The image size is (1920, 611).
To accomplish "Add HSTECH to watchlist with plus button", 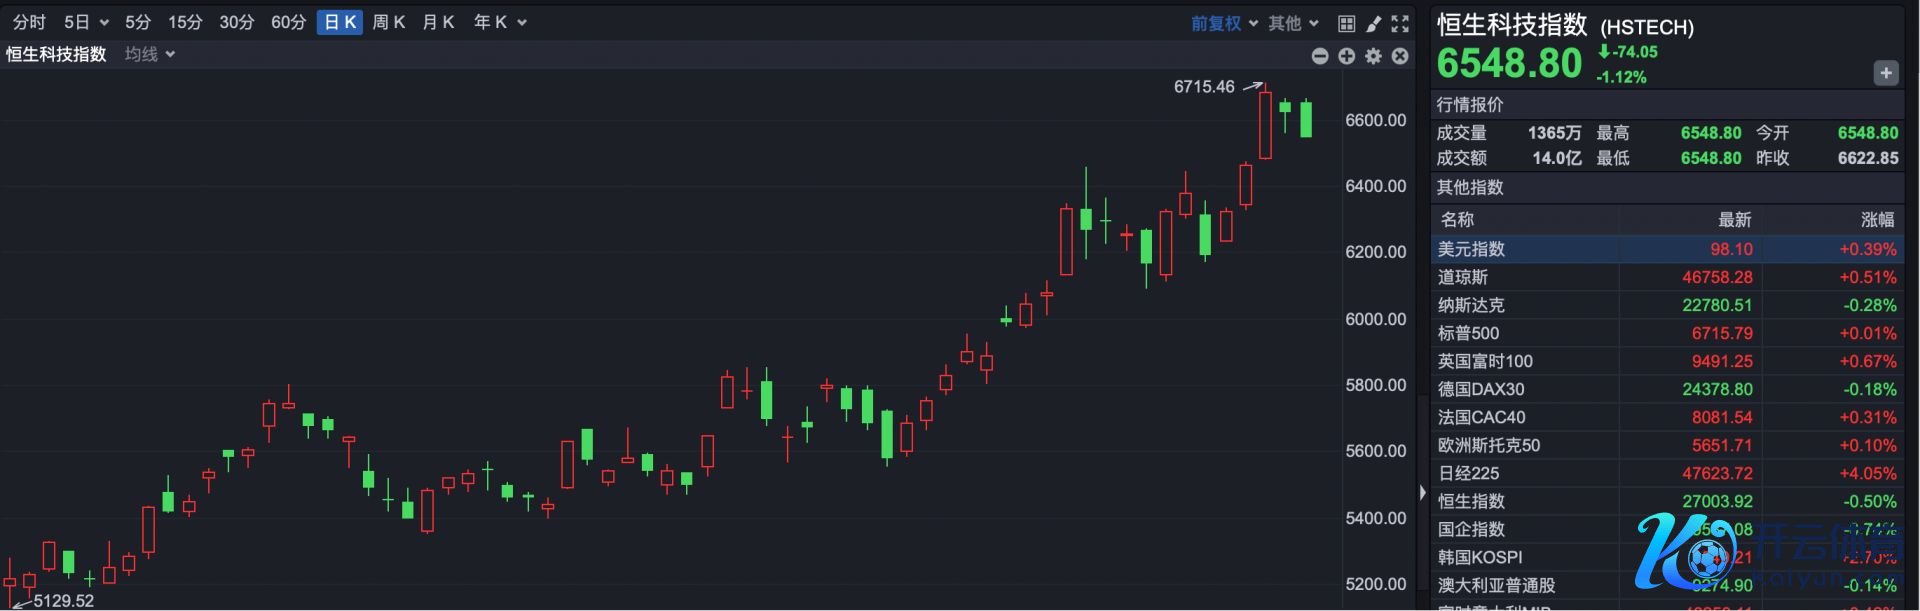I will [x=1885, y=73].
